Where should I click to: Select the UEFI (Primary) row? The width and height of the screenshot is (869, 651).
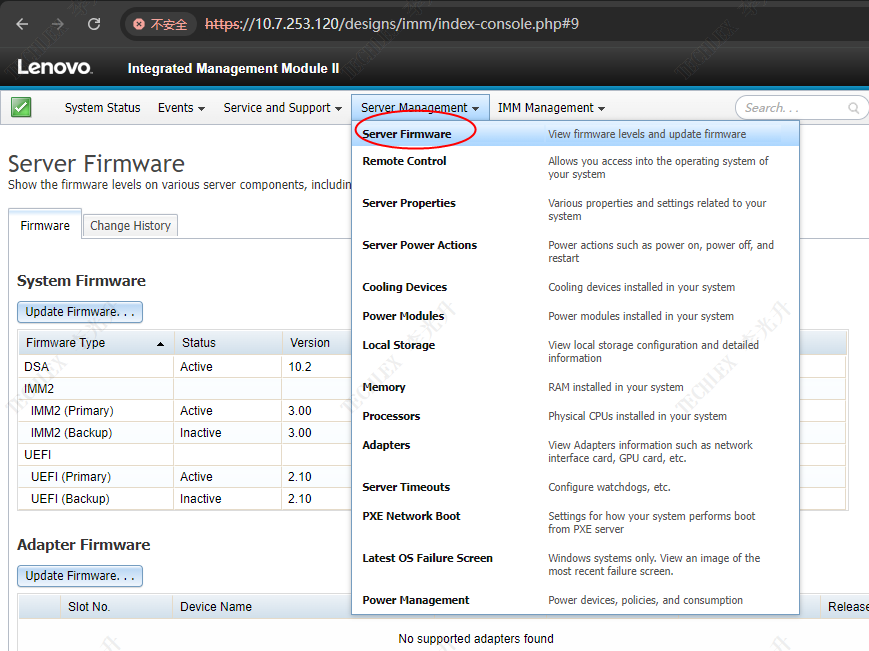[x=185, y=476]
